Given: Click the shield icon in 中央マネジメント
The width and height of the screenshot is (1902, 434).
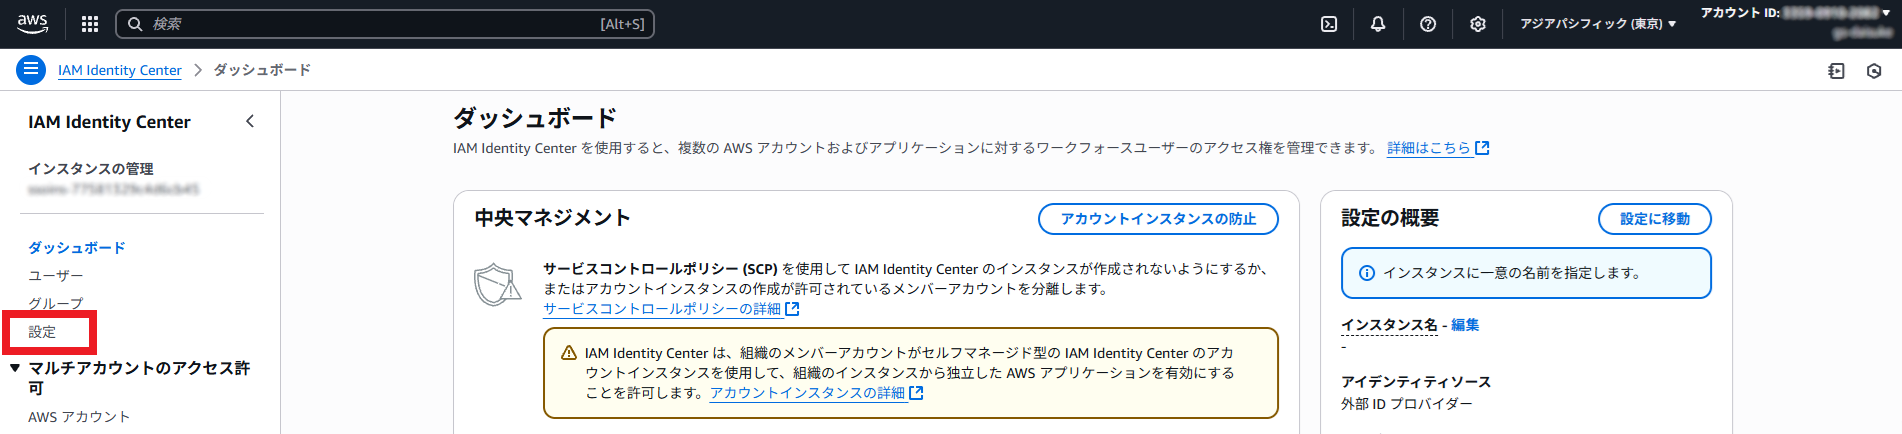Looking at the screenshot, I should (x=498, y=285).
